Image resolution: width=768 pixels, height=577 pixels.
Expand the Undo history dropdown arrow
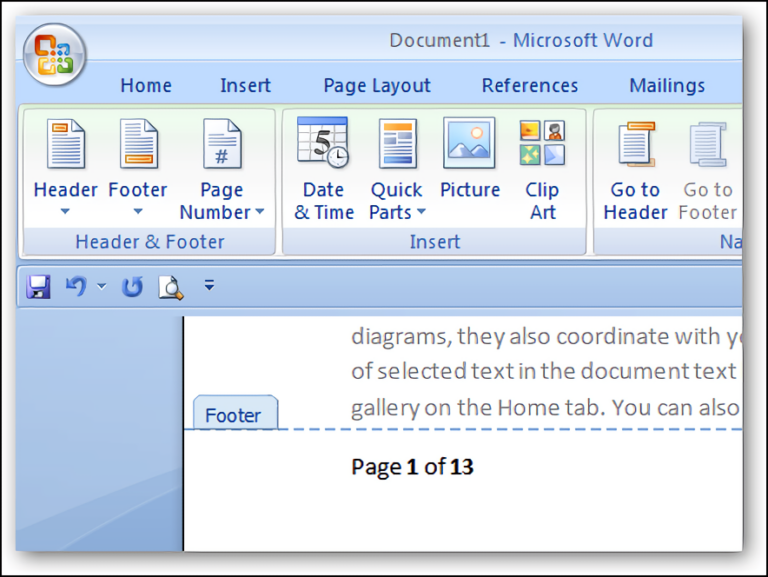click(x=101, y=288)
